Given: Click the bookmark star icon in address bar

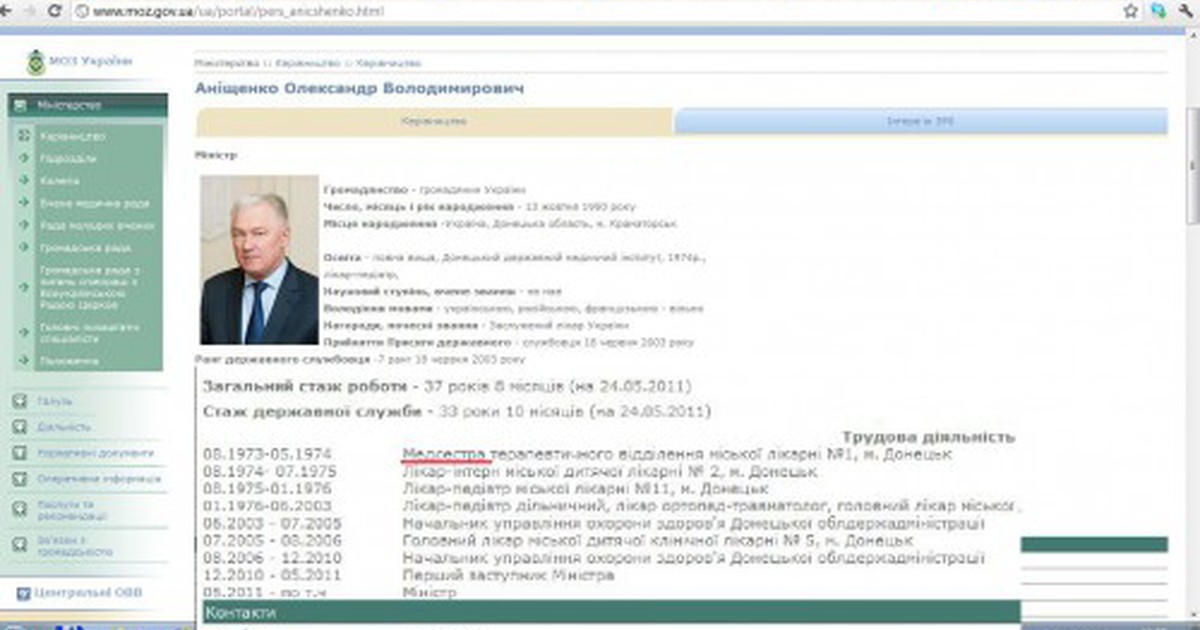Looking at the screenshot, I should coord(1131,11).
